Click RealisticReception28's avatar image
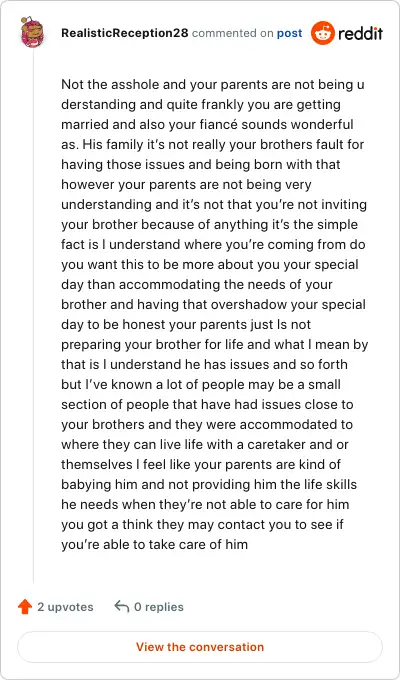 pyautogui.click(x=33, y=33)
